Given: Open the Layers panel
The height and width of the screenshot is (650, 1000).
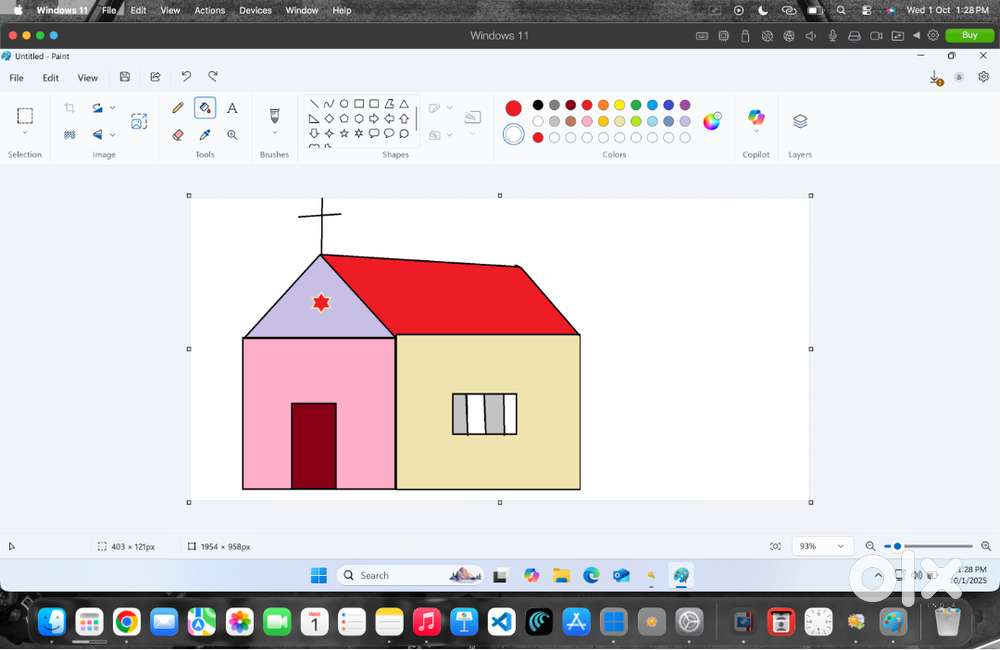Looking at the screenshot, I should coord(800,121).
